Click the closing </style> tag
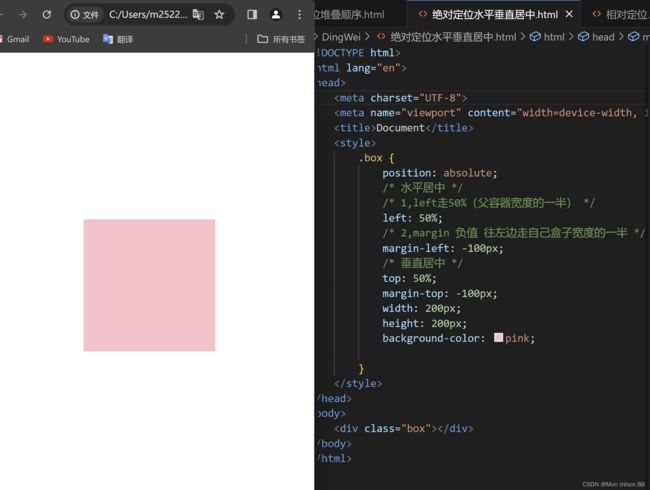Viewport: 650px width, 490px height. click(358, 383)
